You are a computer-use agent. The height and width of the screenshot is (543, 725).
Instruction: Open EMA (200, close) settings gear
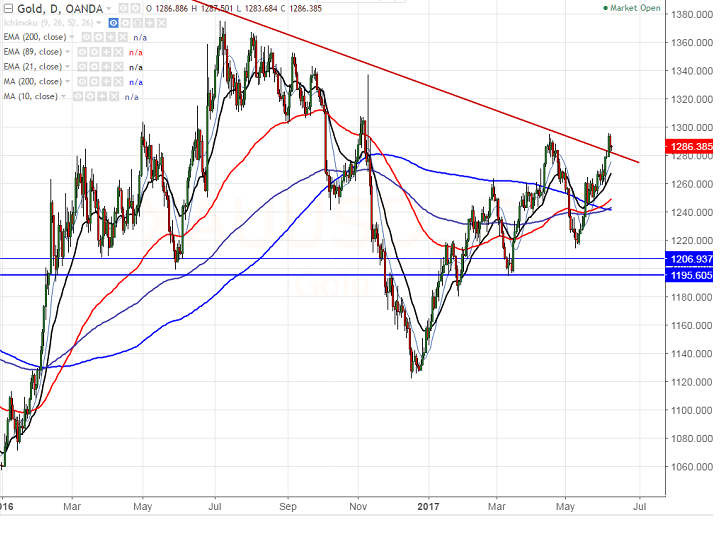point(98,37)
